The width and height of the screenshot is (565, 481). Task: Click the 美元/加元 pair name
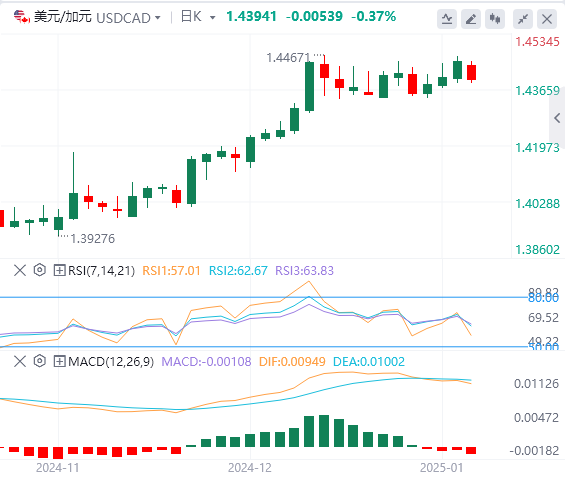coord(63,17)
